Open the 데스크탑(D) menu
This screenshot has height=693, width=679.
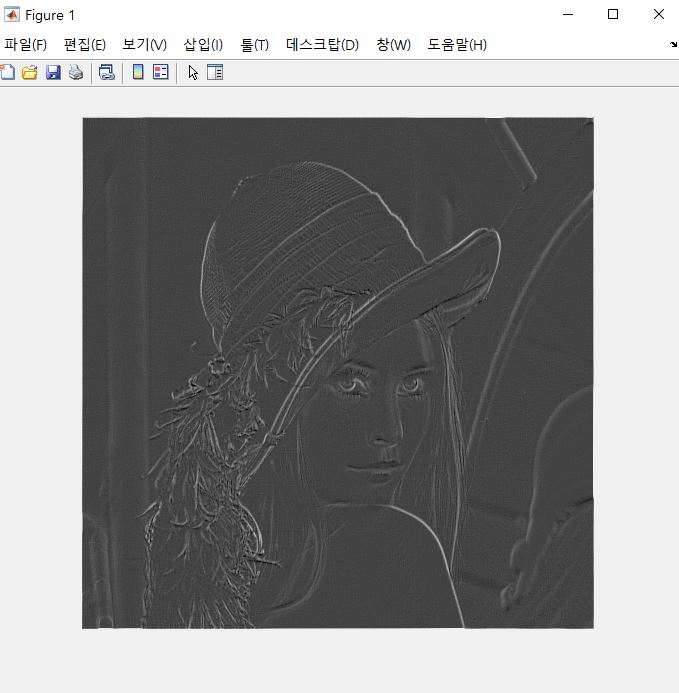coord(322,45)
